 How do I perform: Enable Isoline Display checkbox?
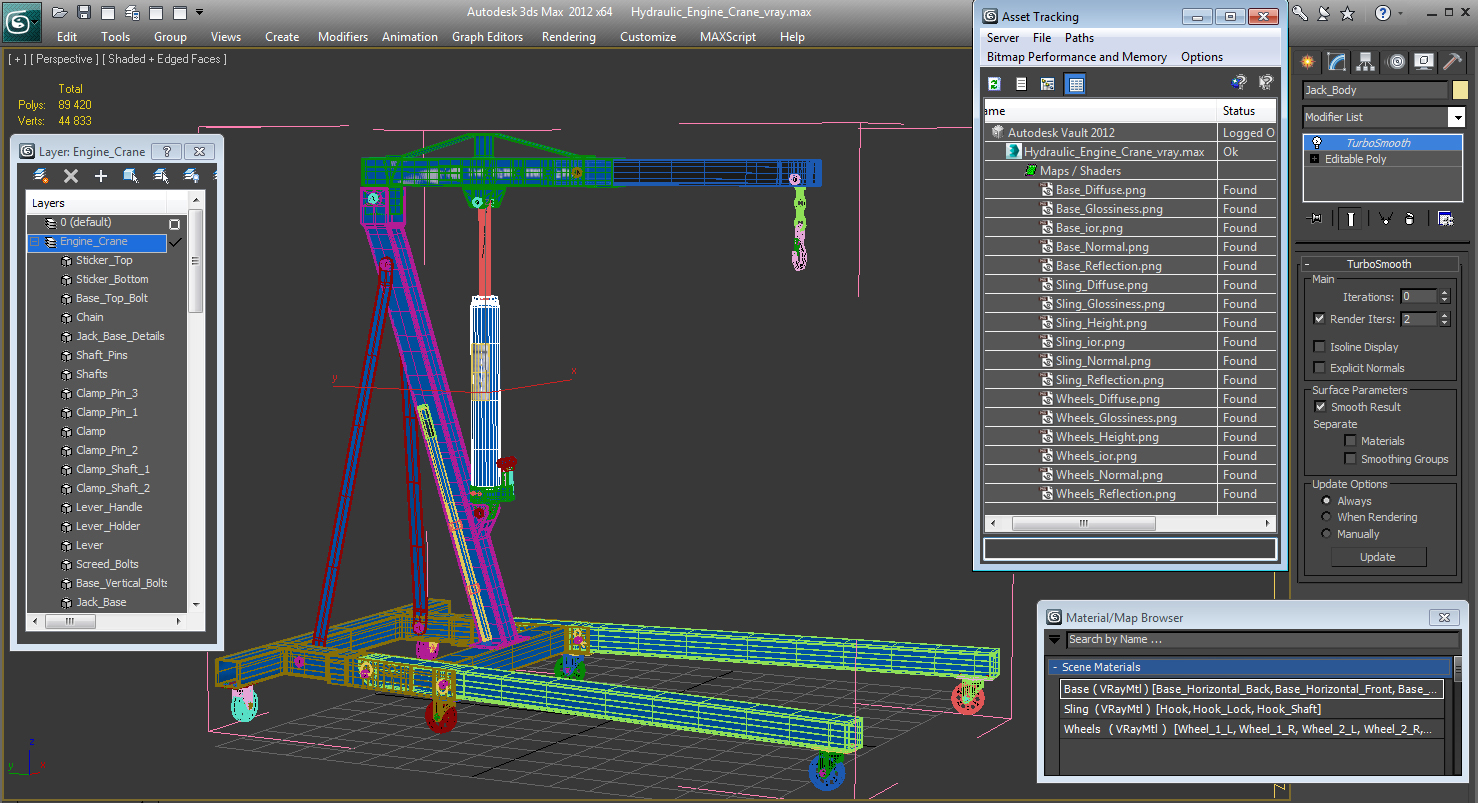[1319, 347]
